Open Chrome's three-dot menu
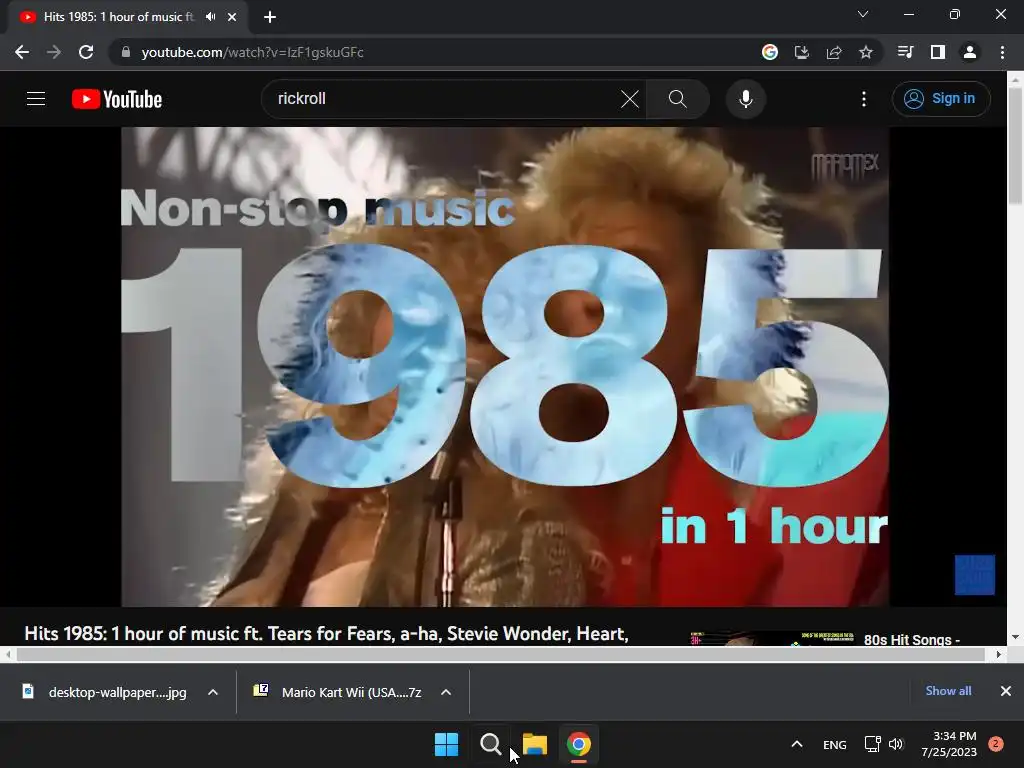This screenshot has height=768, width=1024. click(x=1002, y=52)
